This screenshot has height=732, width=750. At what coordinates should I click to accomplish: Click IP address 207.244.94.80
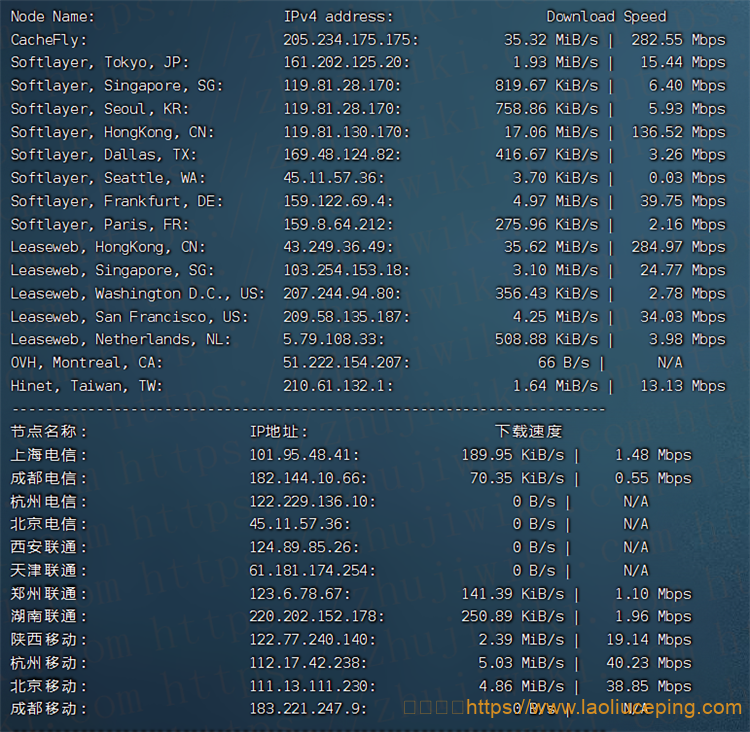pyautogui.click(x=342, y=294)
